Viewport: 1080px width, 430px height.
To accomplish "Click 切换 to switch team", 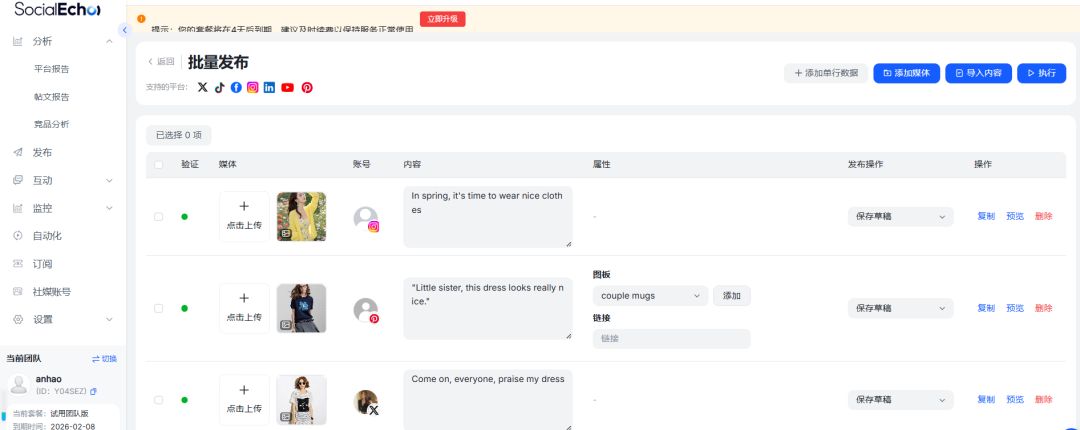I will [105, 359].
